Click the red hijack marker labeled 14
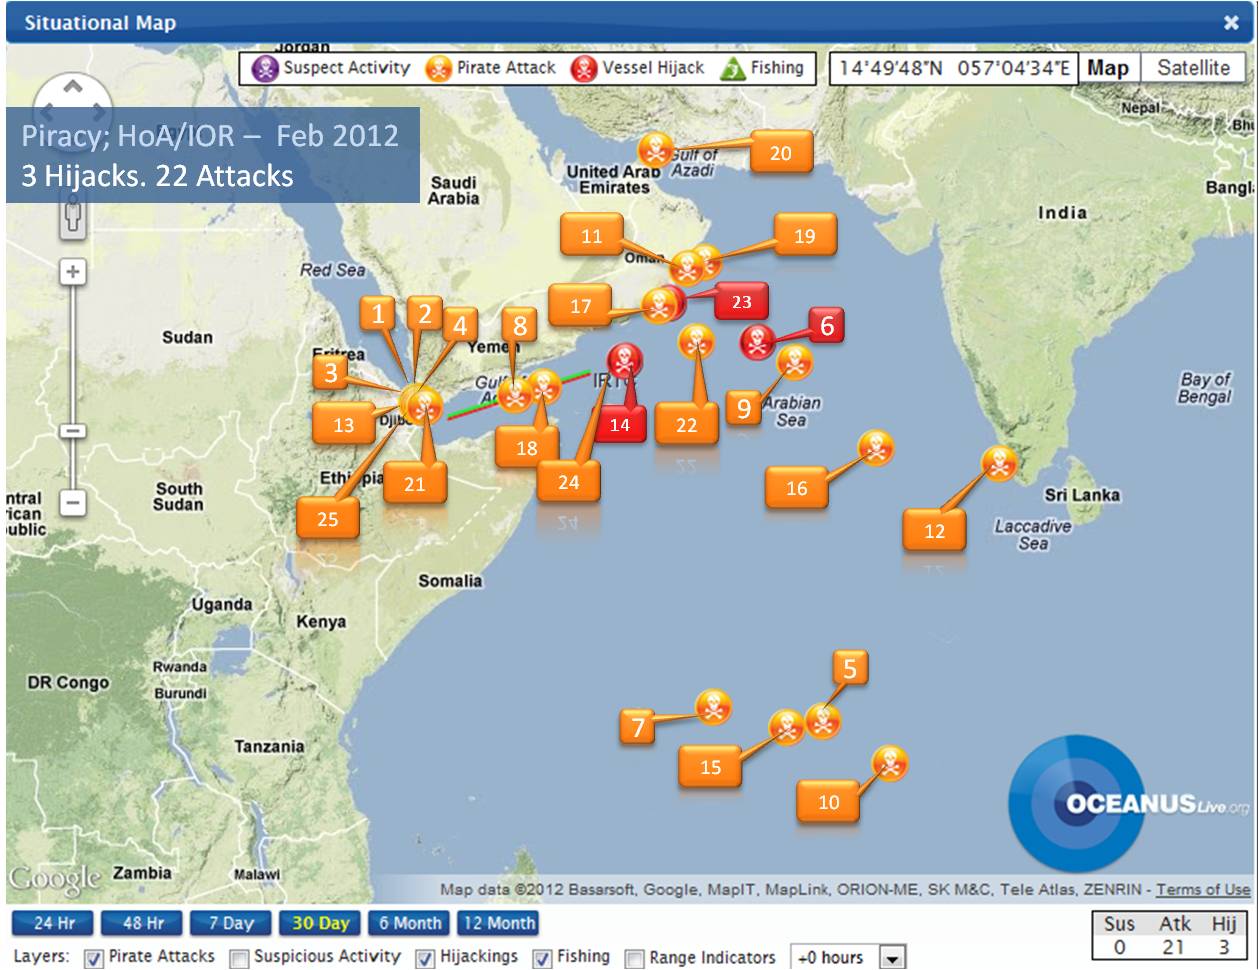Screen dimensions: 1259x970 tap(625, 360)
